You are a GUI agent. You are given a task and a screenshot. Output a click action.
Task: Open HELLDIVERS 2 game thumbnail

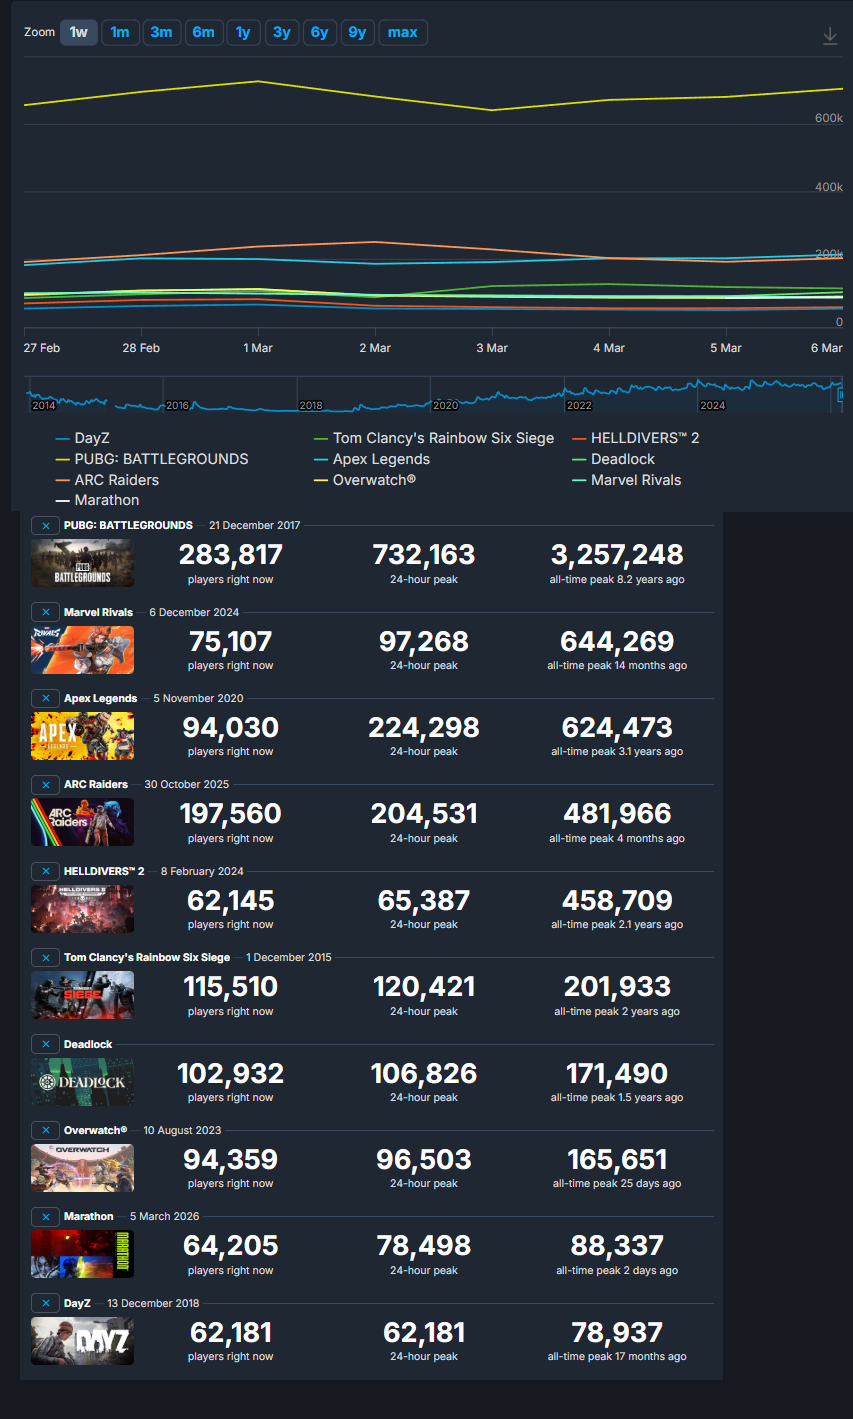point(83,909)
